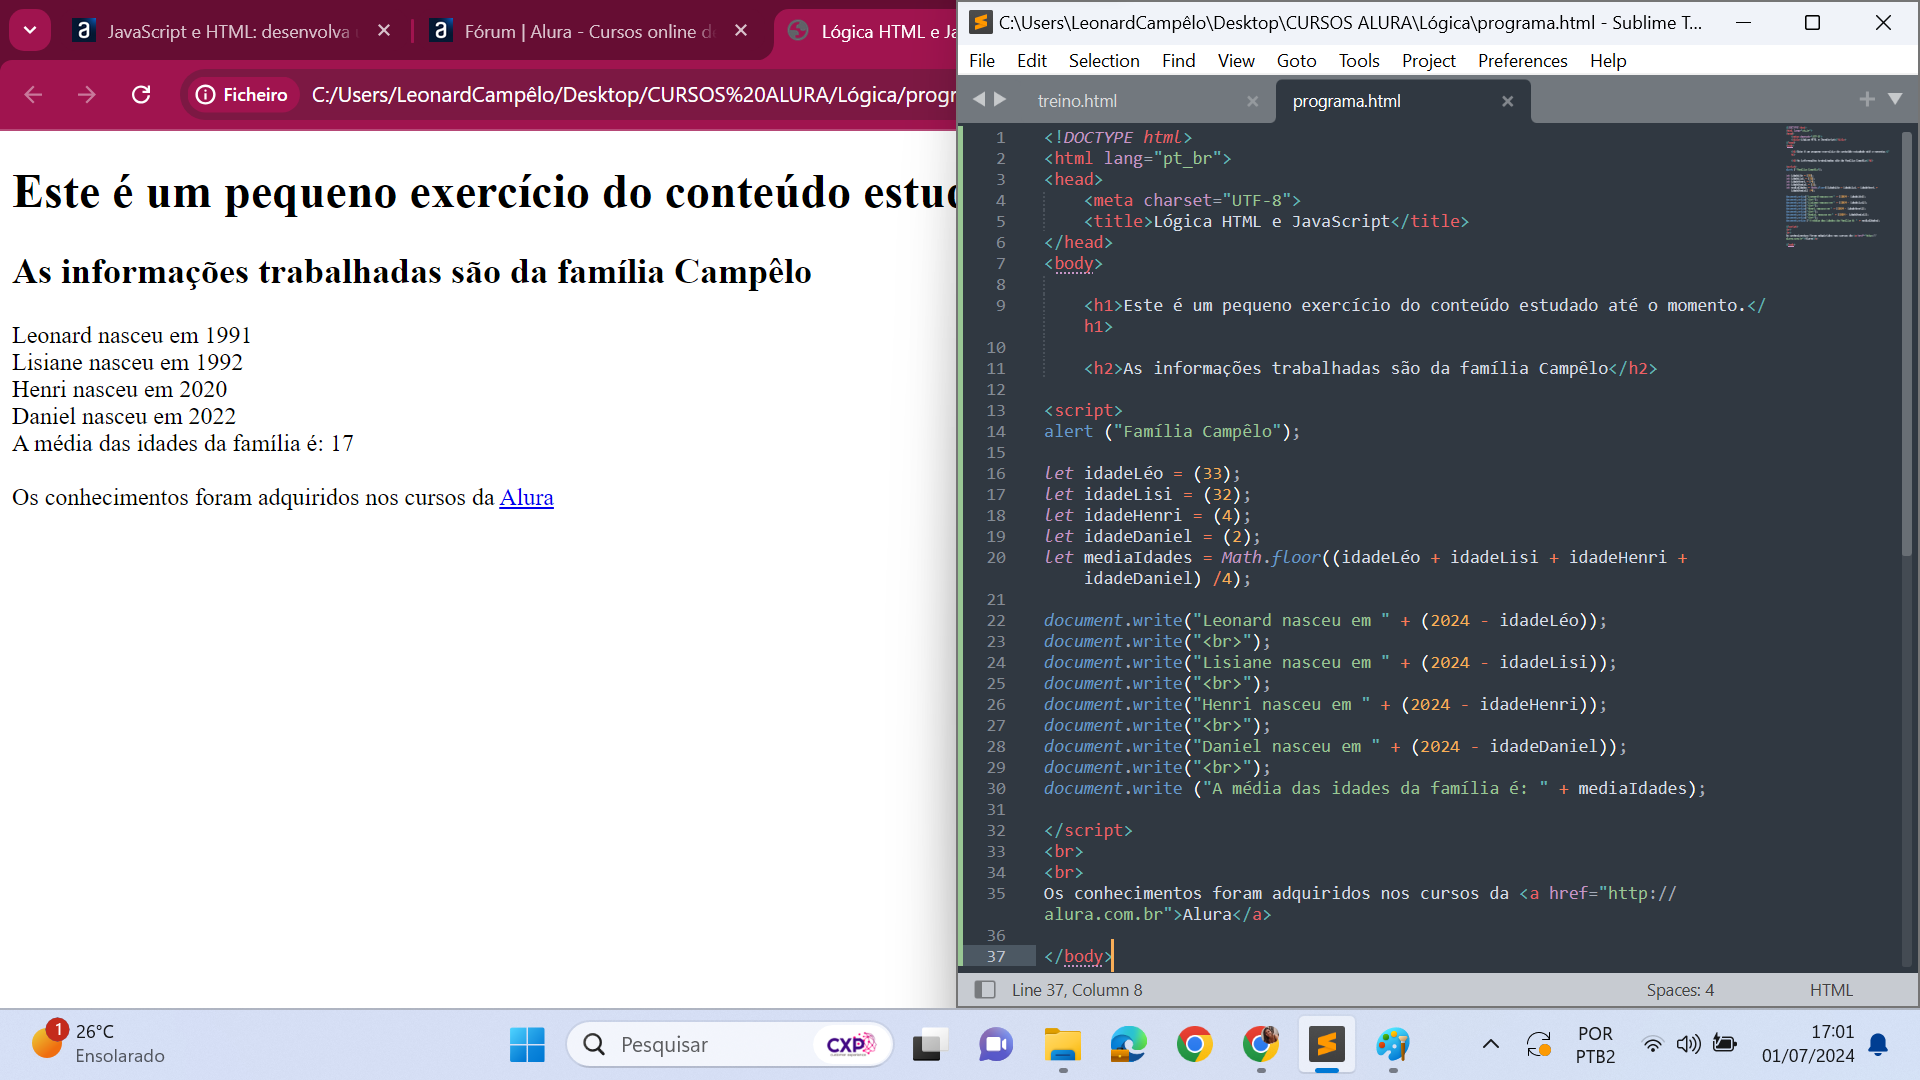Click the Ficheiro site info chip
The width and height of the screenshot is (1920, 1080).
click(x=242, y=94)
